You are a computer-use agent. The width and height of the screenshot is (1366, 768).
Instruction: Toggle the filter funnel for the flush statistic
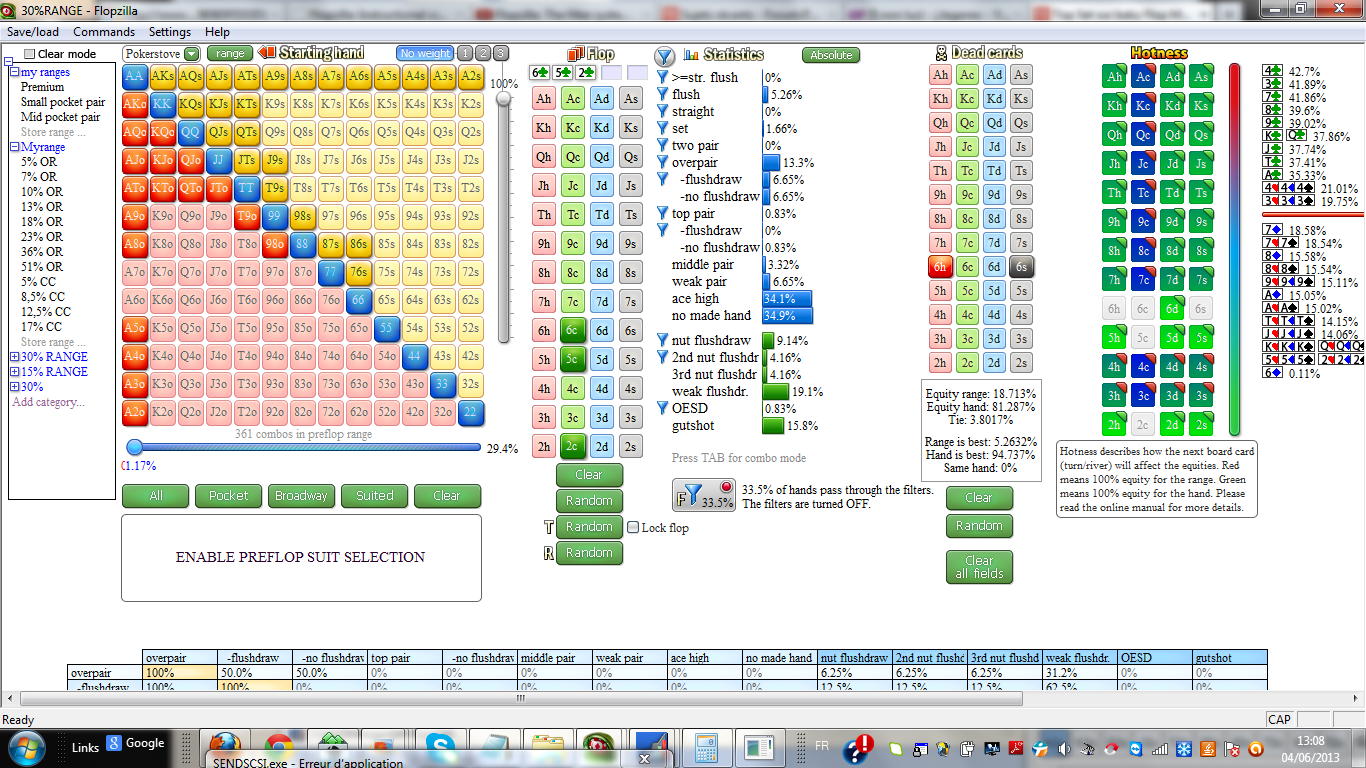pyautogui.click(x=662, y=94)
